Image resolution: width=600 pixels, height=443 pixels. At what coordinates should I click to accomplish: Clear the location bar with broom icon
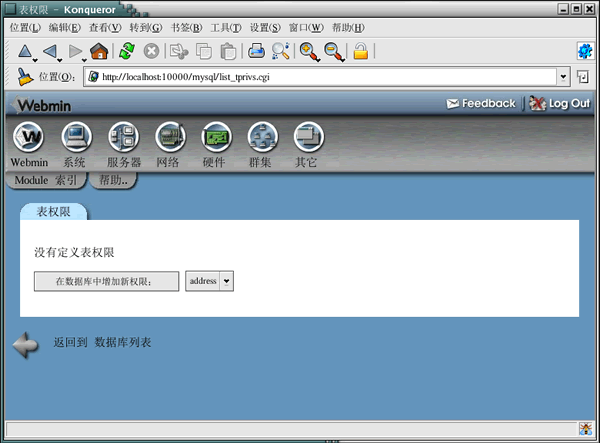(25, 77)
